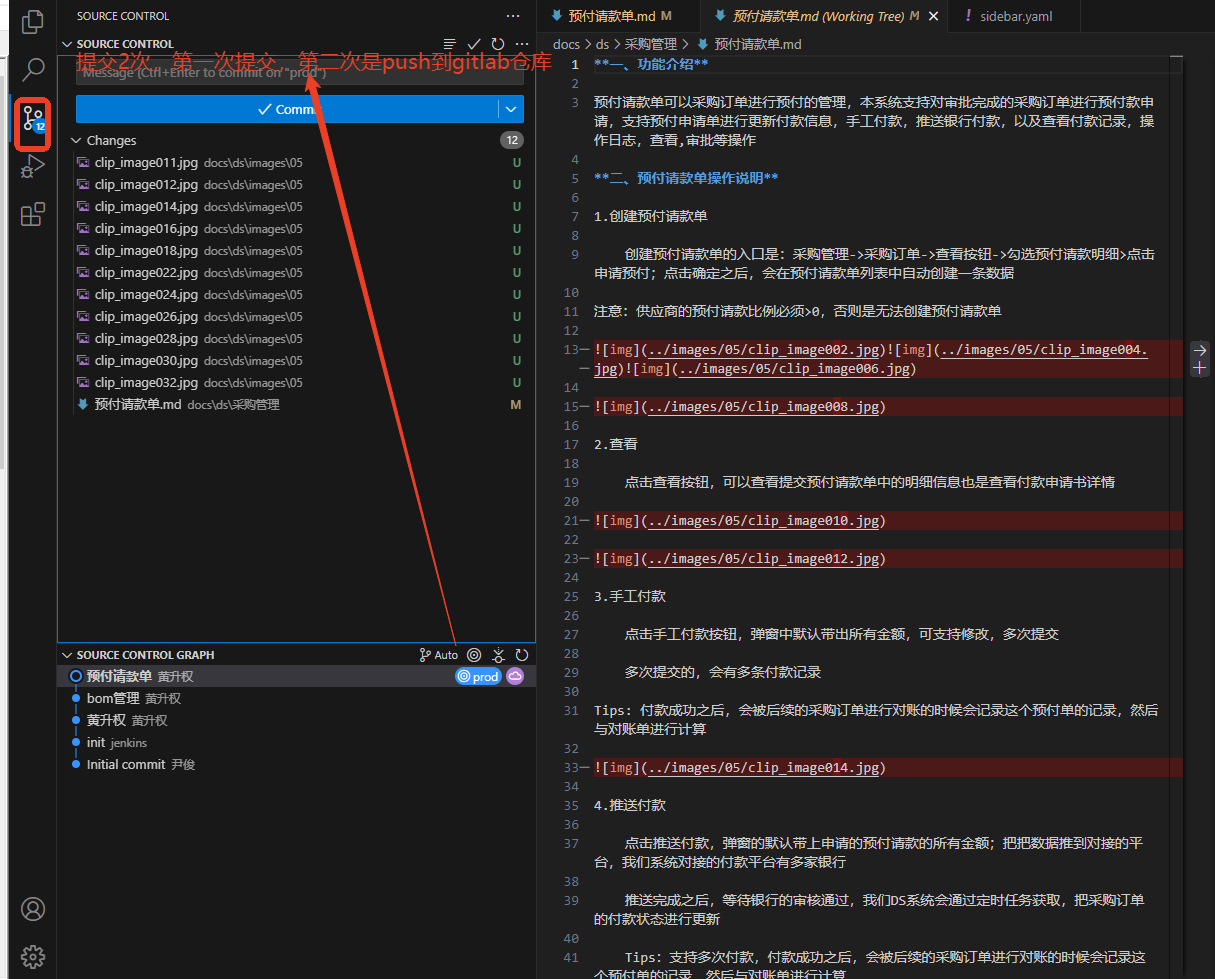Click the pull icon in Source Control Graph

(498, 655)
